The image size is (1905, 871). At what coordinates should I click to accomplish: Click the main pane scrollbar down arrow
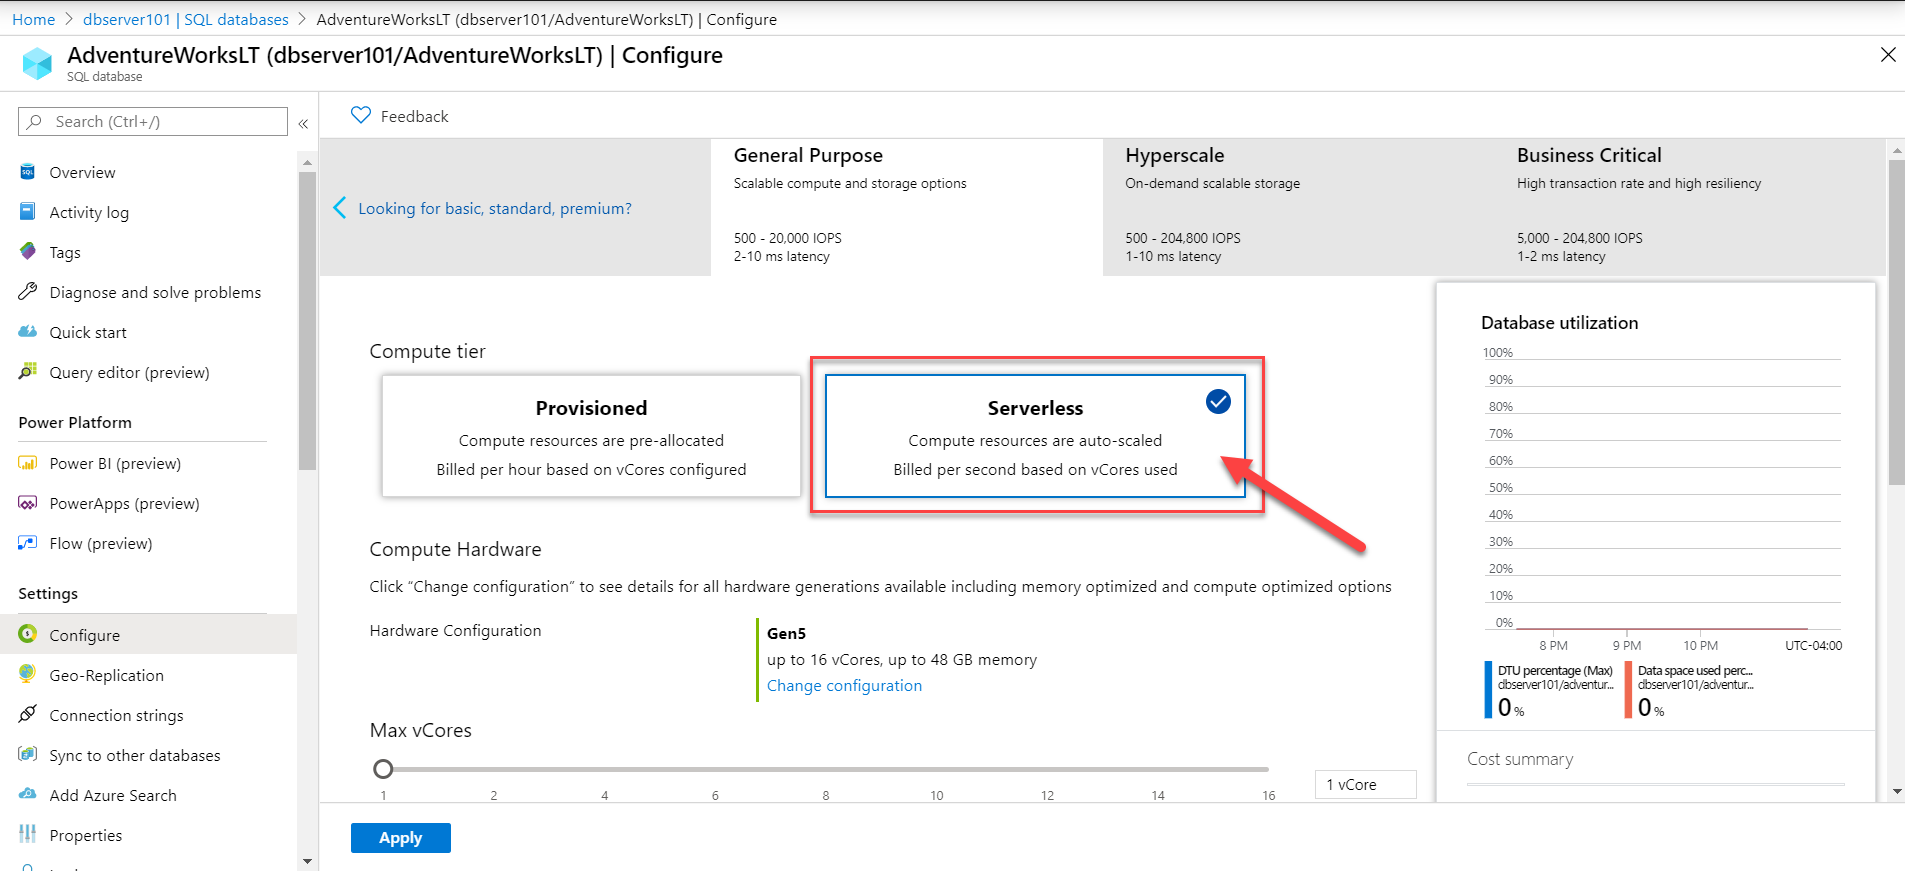(1896, 792)
